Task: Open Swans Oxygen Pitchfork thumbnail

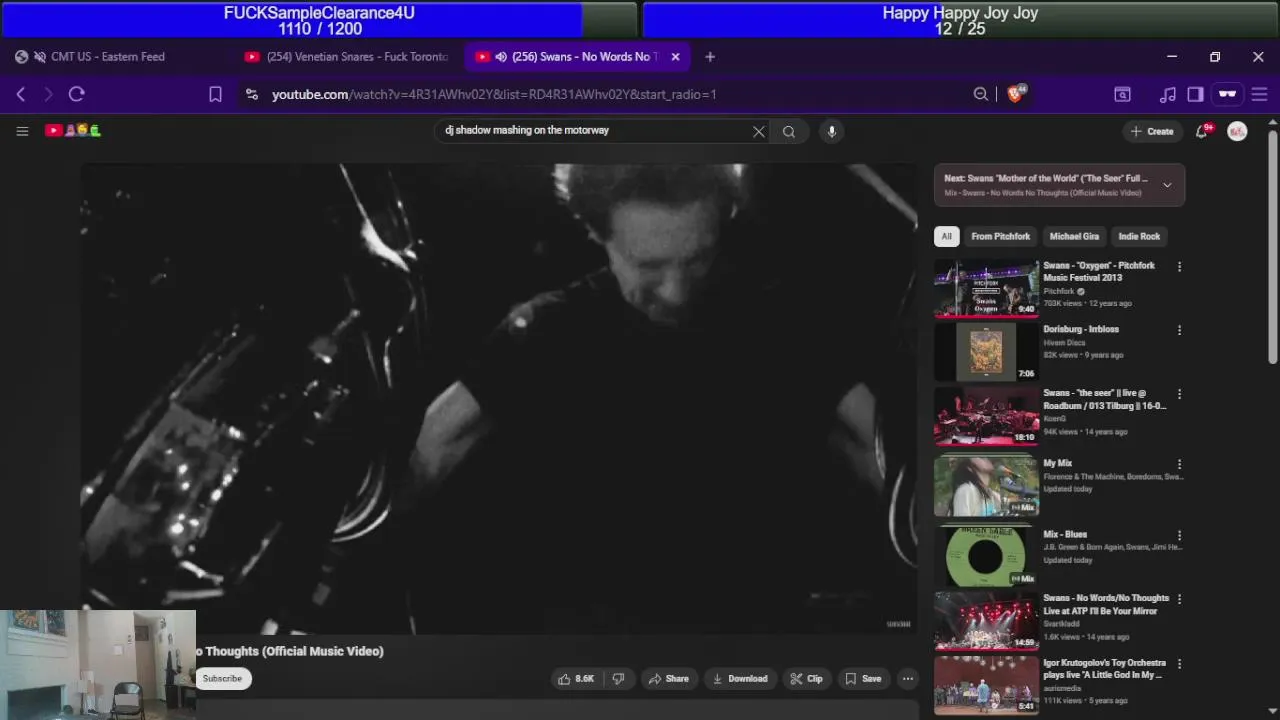Action: tap(986, 288)
